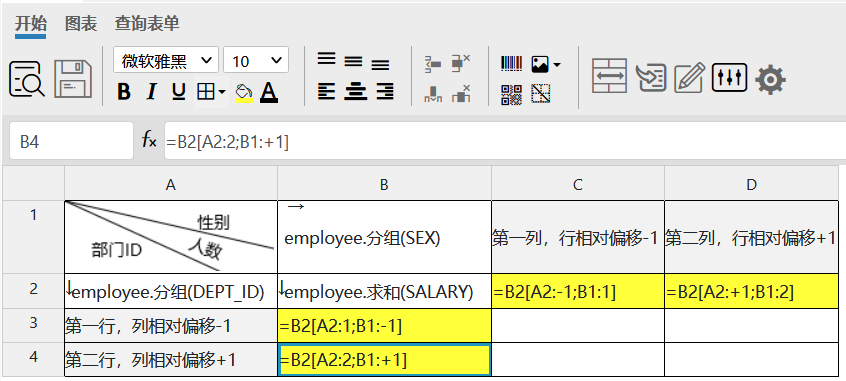Select the diagonal header cell A1

tap(171, 237)
